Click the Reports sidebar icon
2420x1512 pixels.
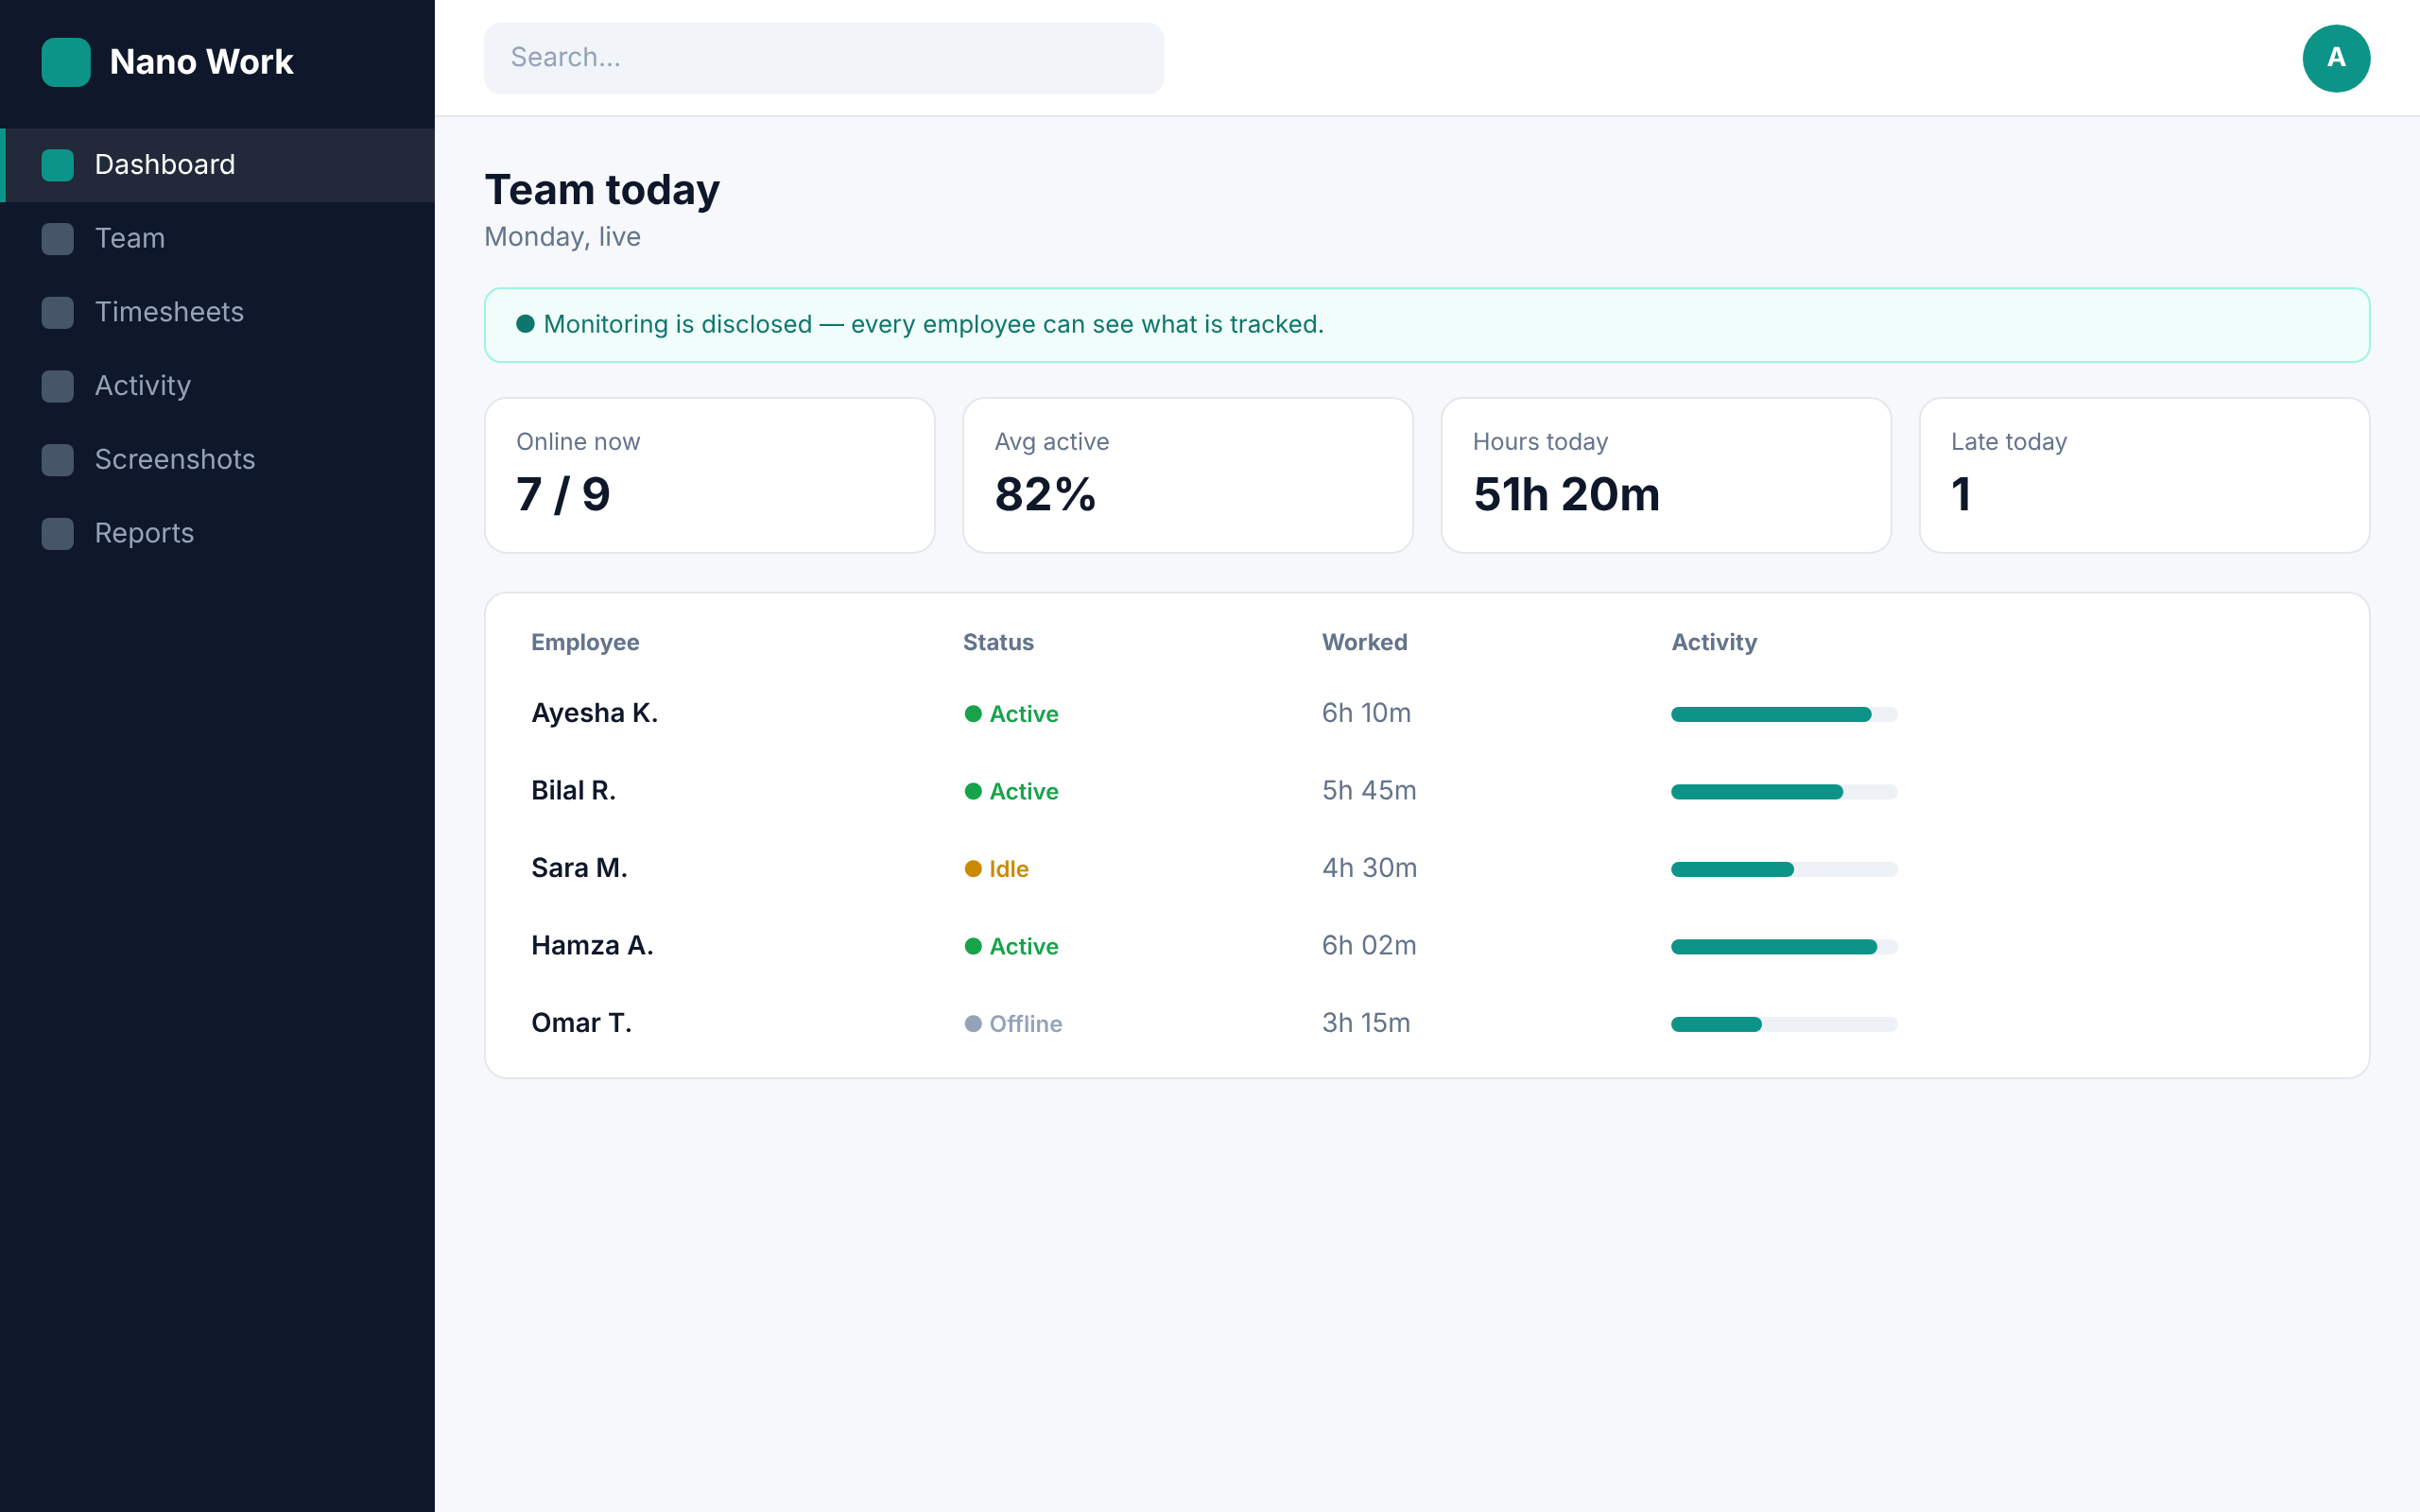coord(58,534)
